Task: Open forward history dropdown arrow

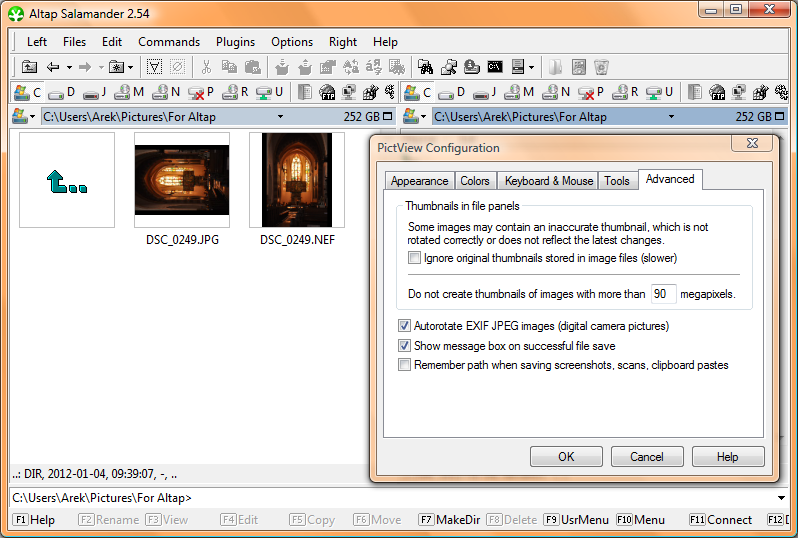Action: point(101,67)
